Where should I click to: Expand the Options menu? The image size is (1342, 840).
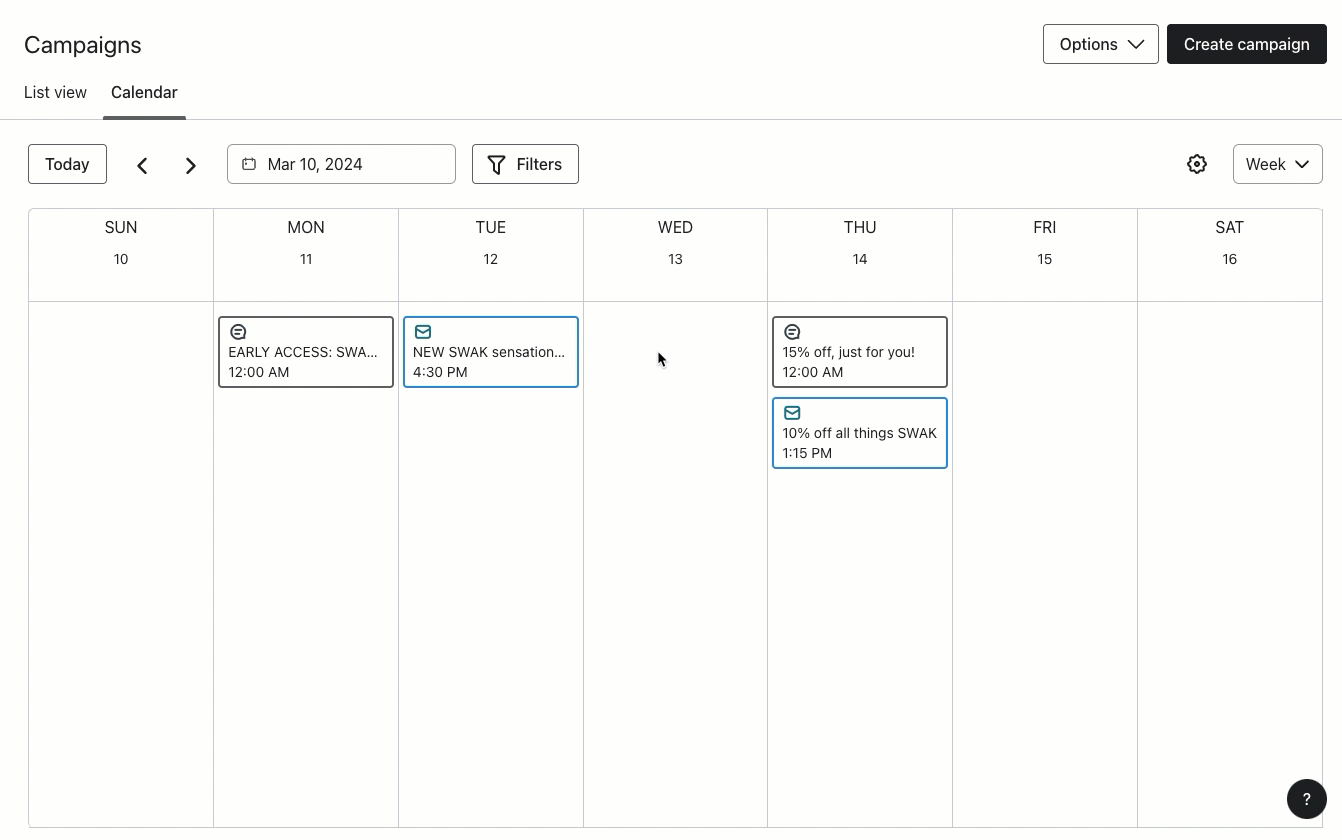(1100, 44)
